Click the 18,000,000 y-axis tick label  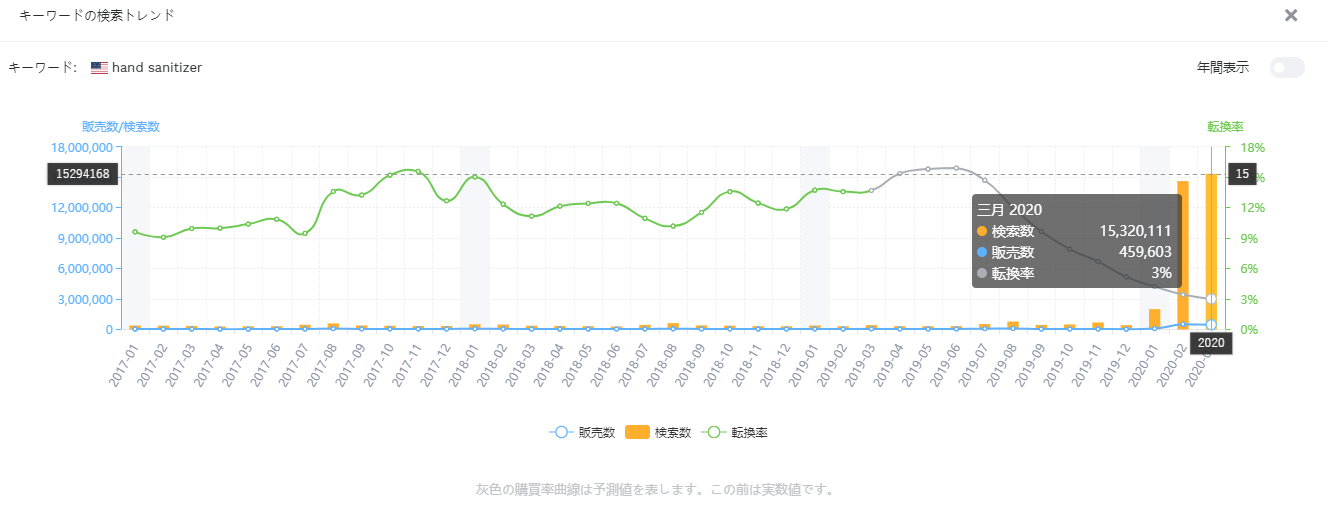tap(84, 147)
